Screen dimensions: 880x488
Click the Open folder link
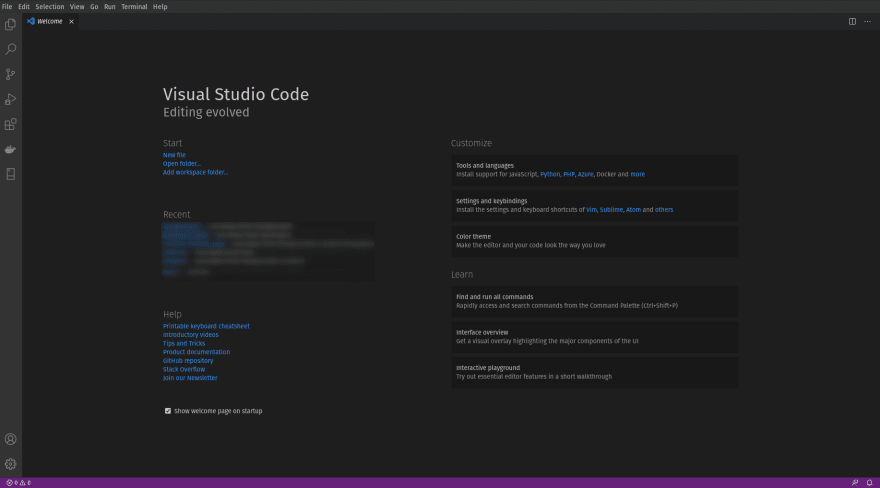click(x=182, y=164)
